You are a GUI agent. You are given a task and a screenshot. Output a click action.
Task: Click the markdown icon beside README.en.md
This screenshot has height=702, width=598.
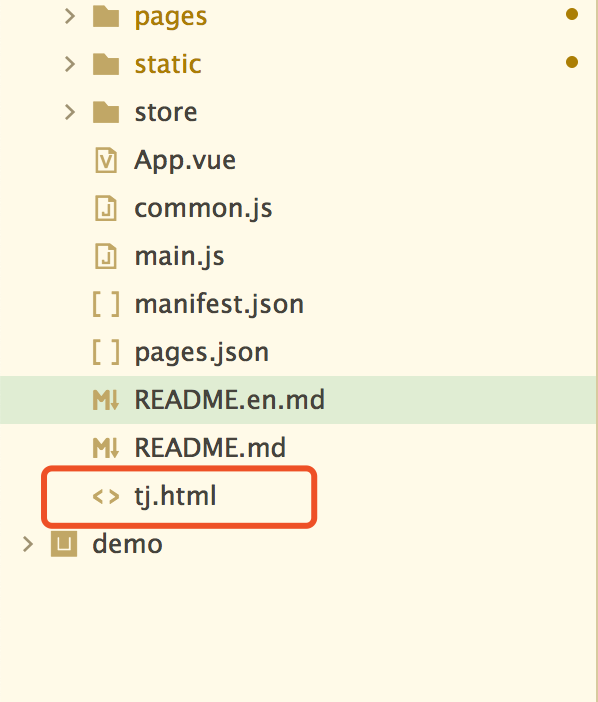(x=106, y=400)
